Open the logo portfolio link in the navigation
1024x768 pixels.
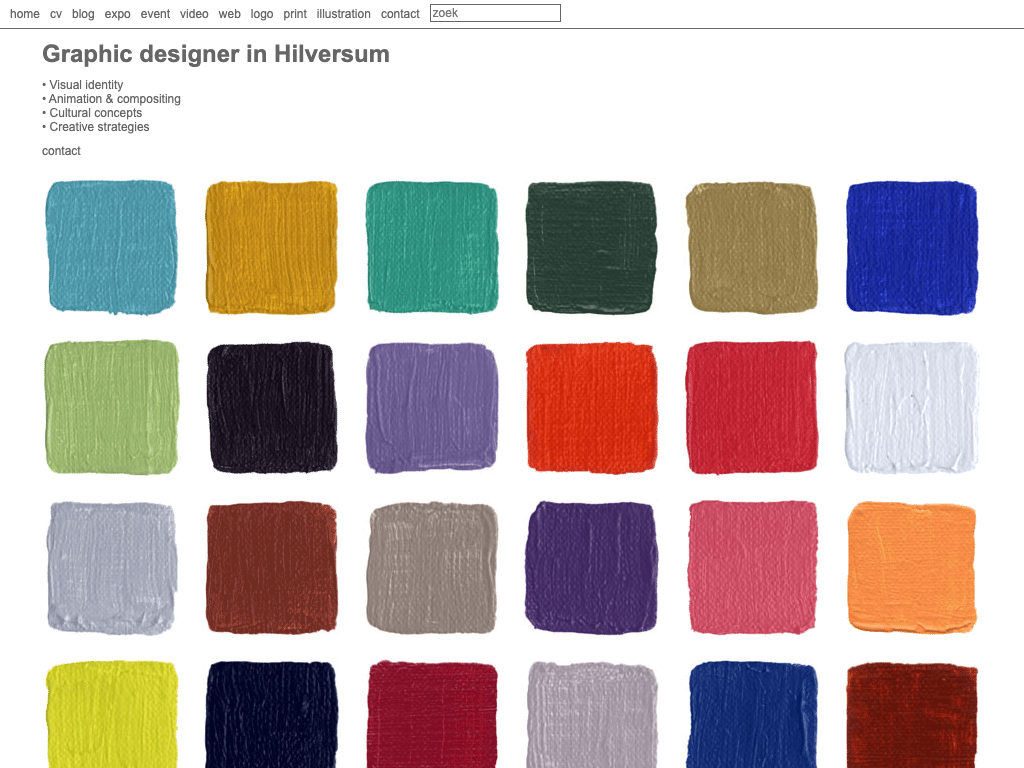(262, 14)
